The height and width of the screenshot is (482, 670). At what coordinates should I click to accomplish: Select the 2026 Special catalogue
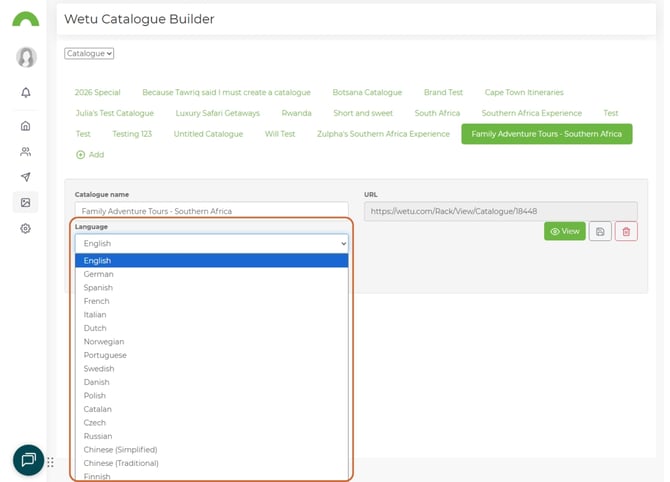[x=97, y=92]
